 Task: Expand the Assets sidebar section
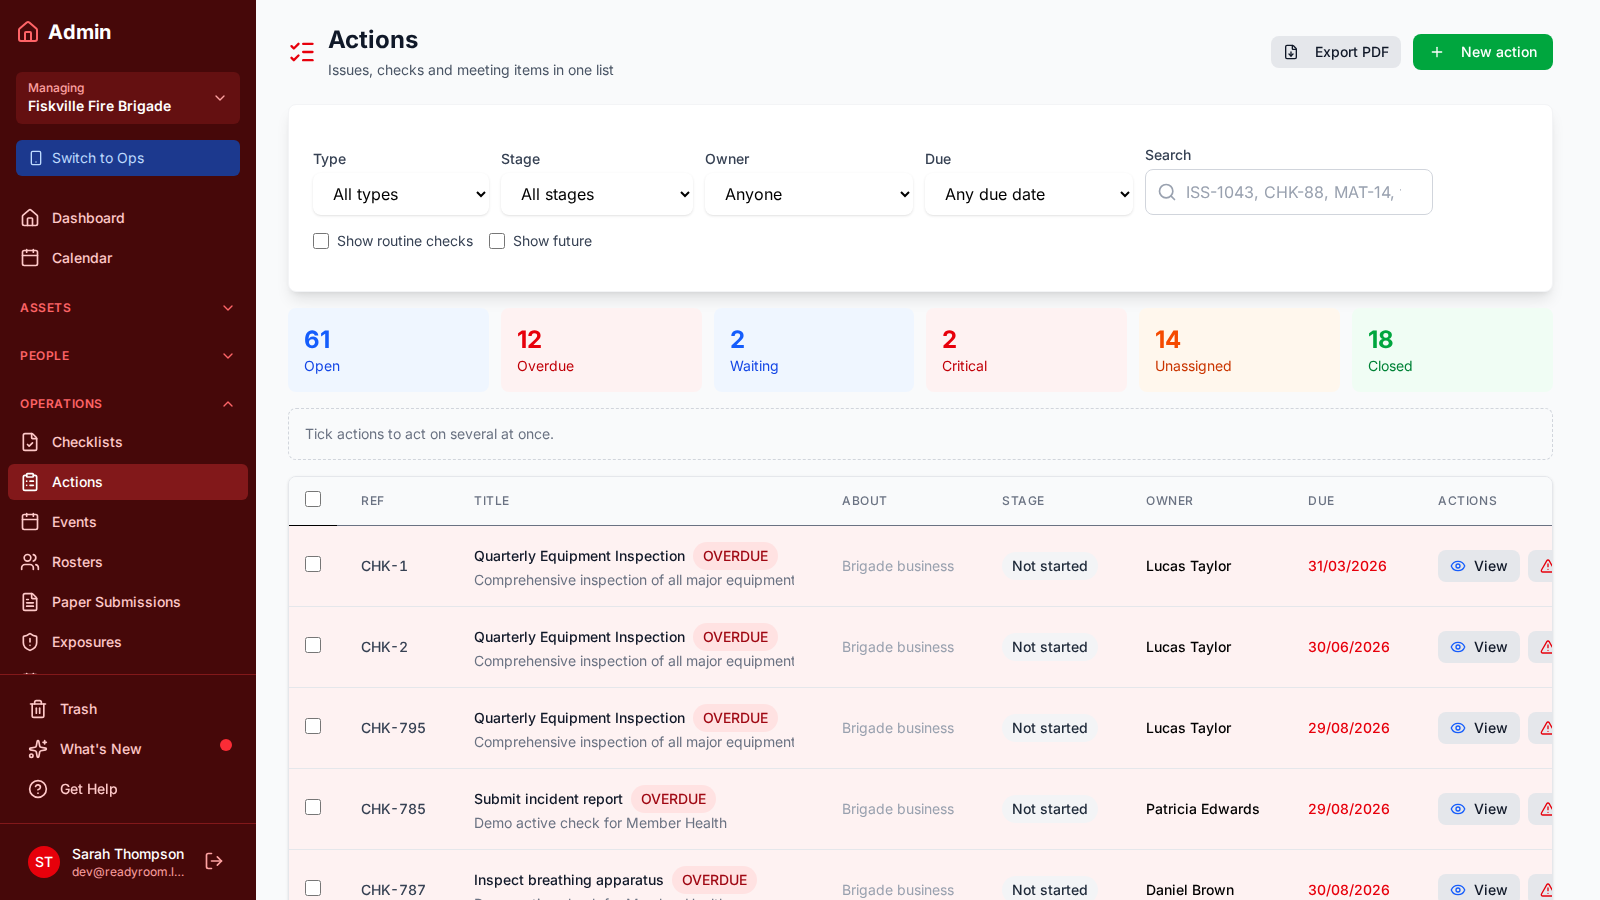[x=128, y=308]
